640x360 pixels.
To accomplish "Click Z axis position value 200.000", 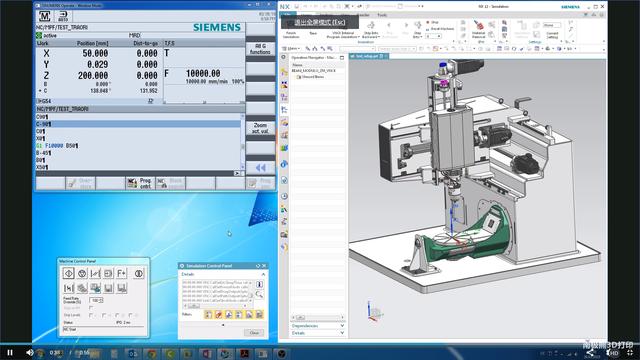I will click(93, 76).
